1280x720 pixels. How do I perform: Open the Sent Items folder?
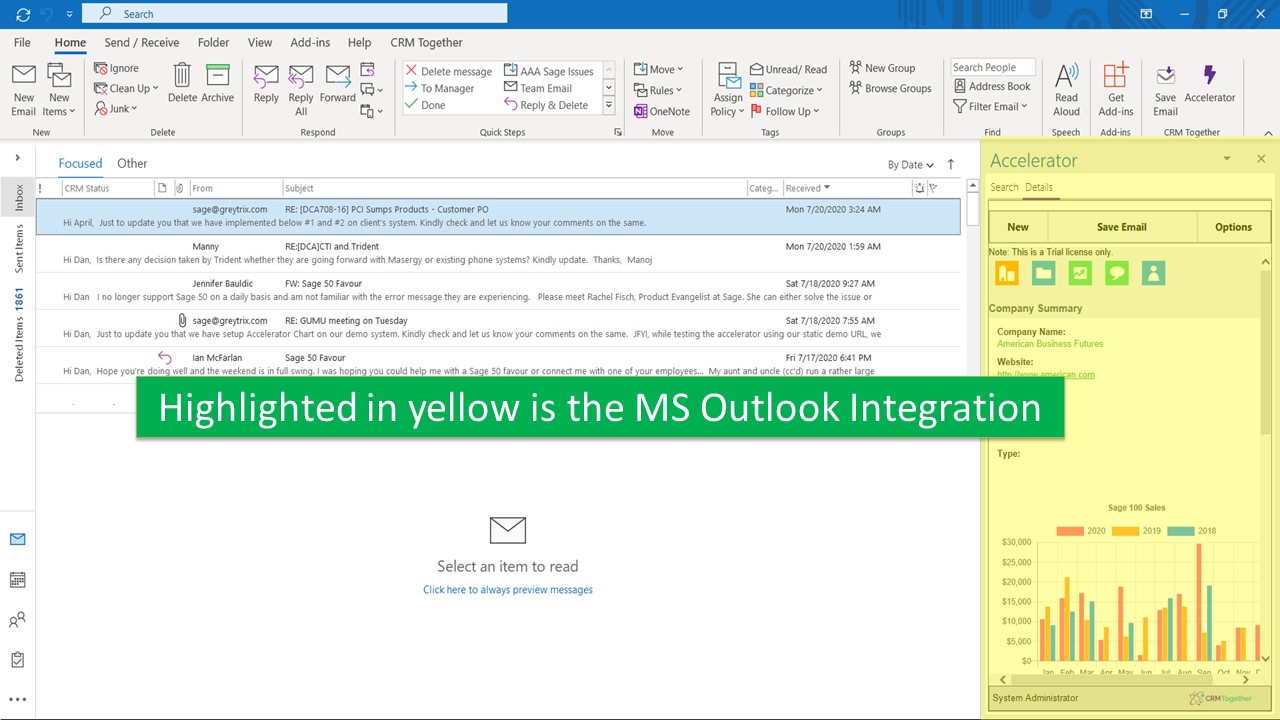tap(18, 249)
